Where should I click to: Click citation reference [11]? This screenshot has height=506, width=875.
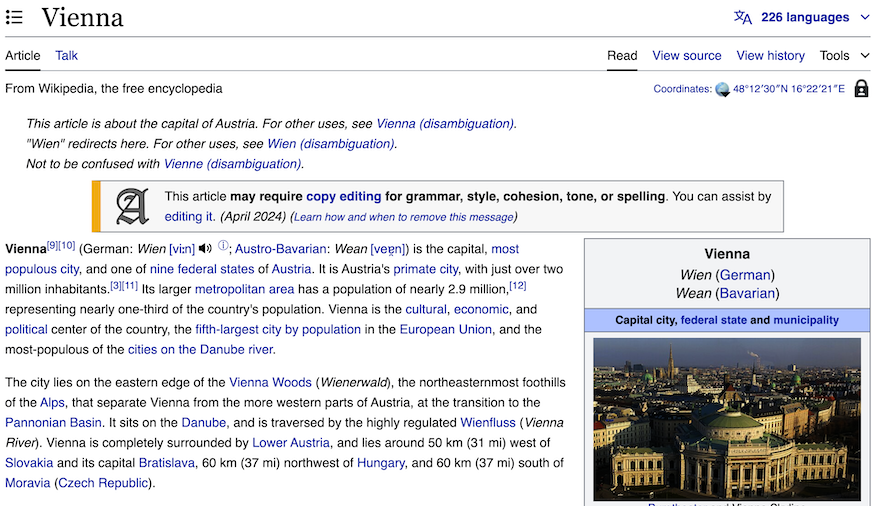pos(130,285)
